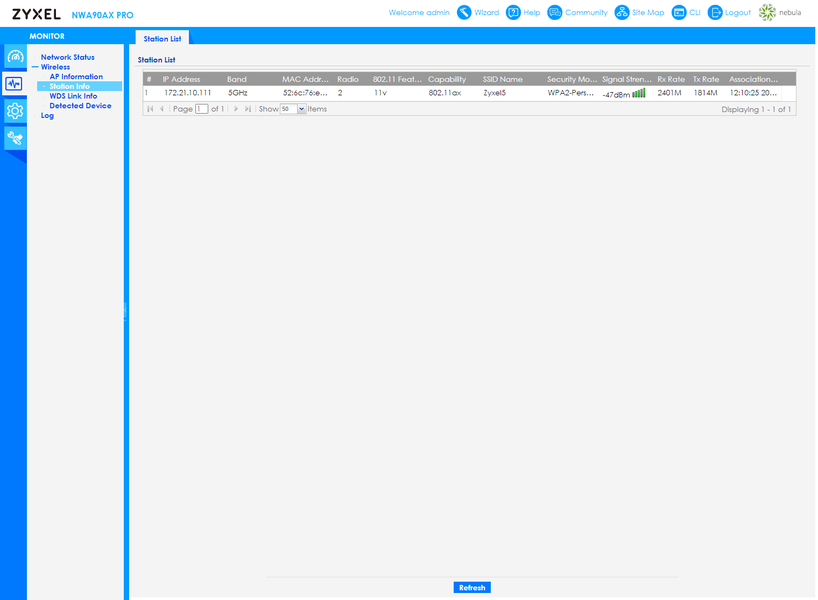Go to last page arrow
Viewport: 818px width, 600px height.
pos(248,109)
